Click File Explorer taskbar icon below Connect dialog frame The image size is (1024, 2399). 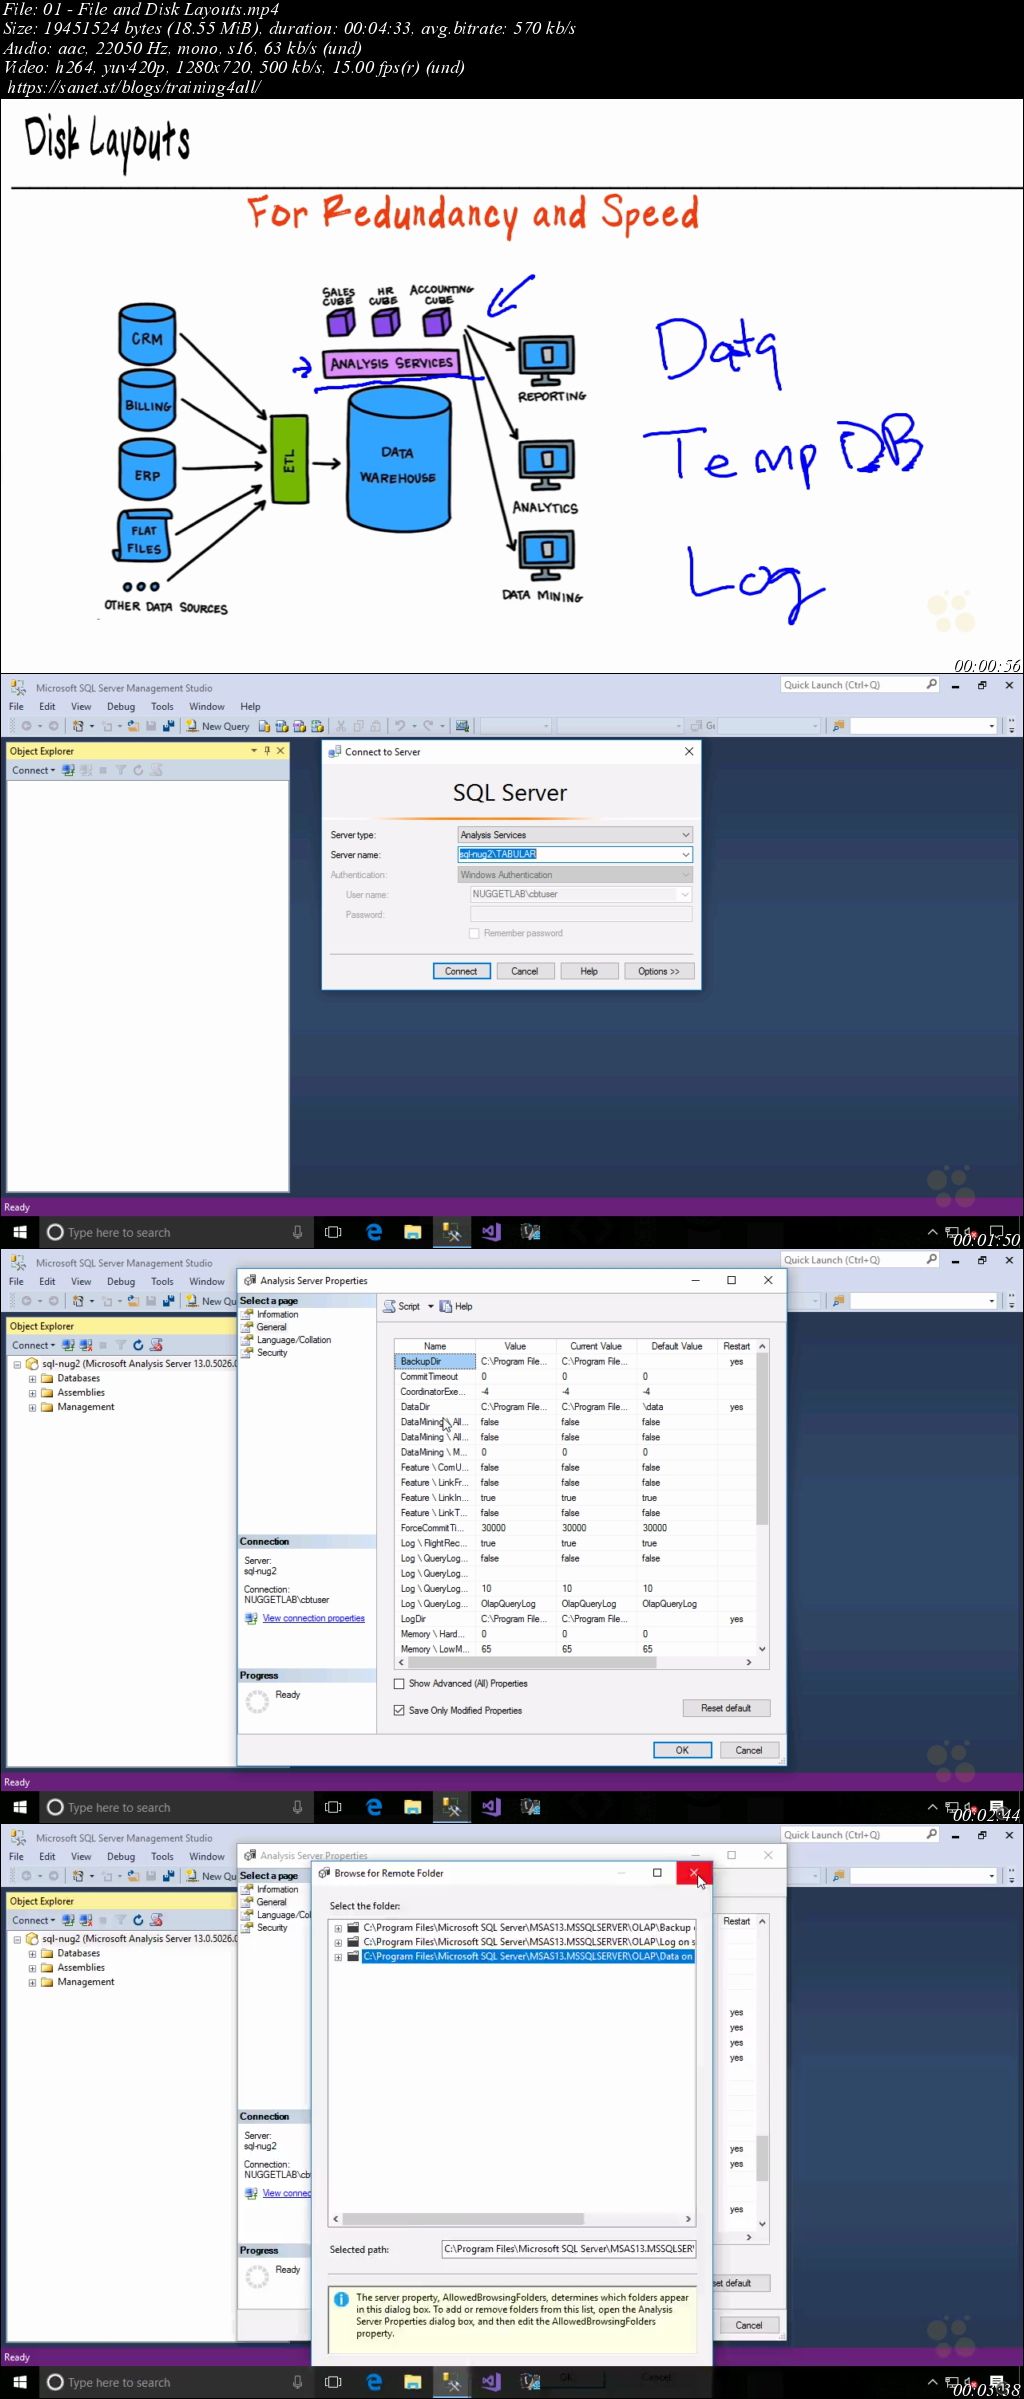[x=412, y=1232]
